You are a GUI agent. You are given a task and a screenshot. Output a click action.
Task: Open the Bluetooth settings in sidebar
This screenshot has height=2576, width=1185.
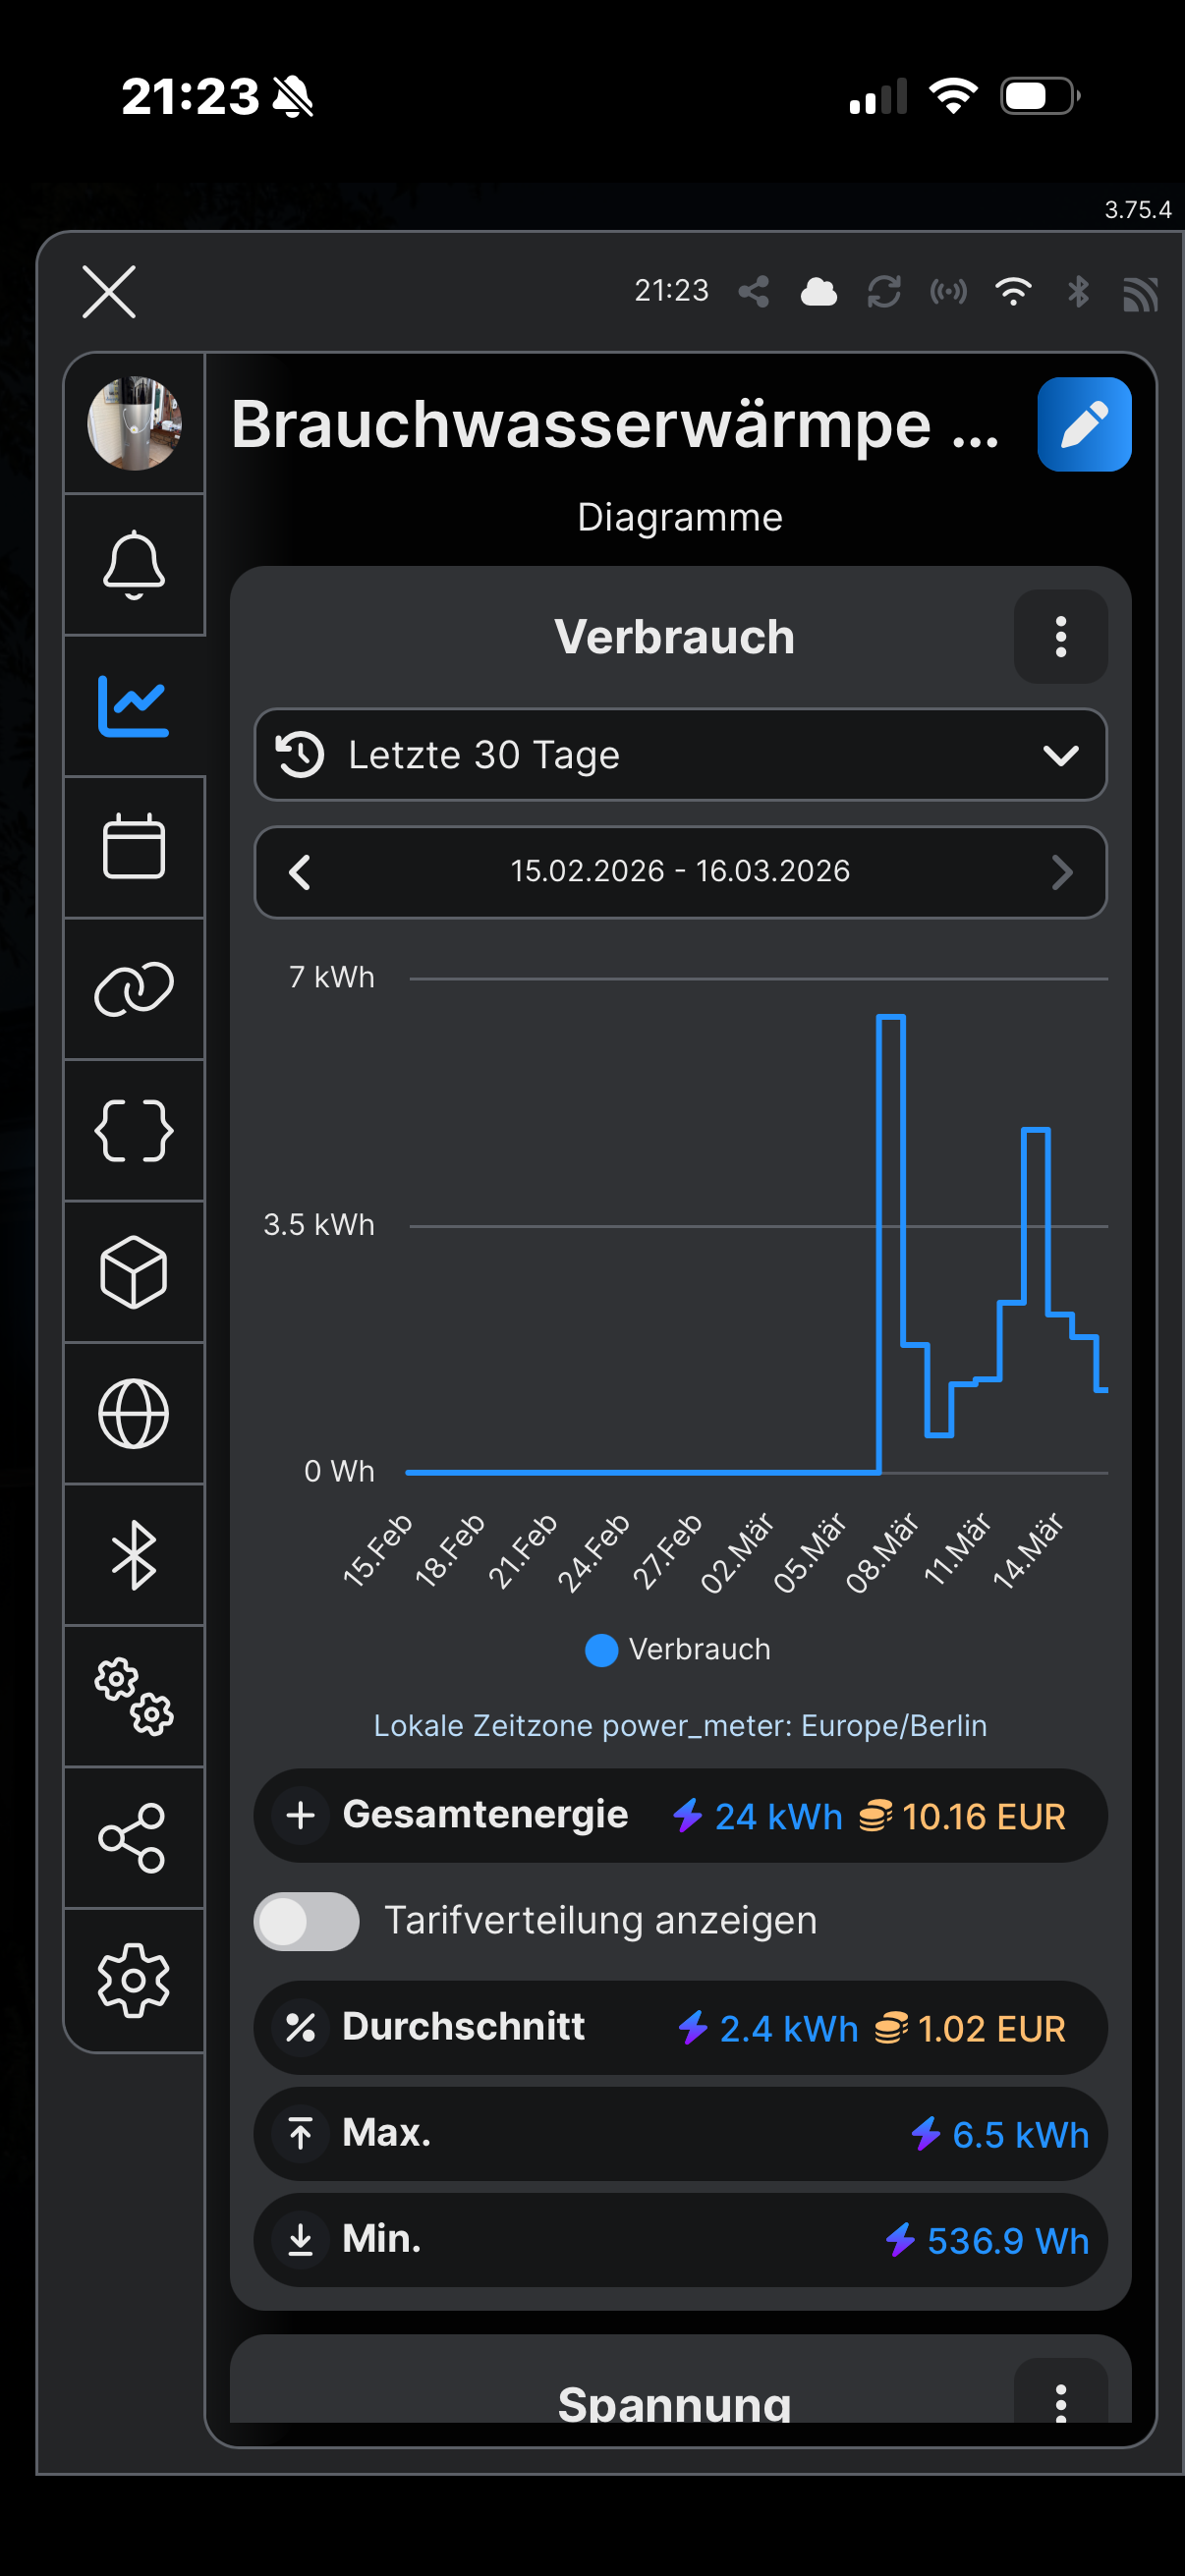[x=134, y=1555]
